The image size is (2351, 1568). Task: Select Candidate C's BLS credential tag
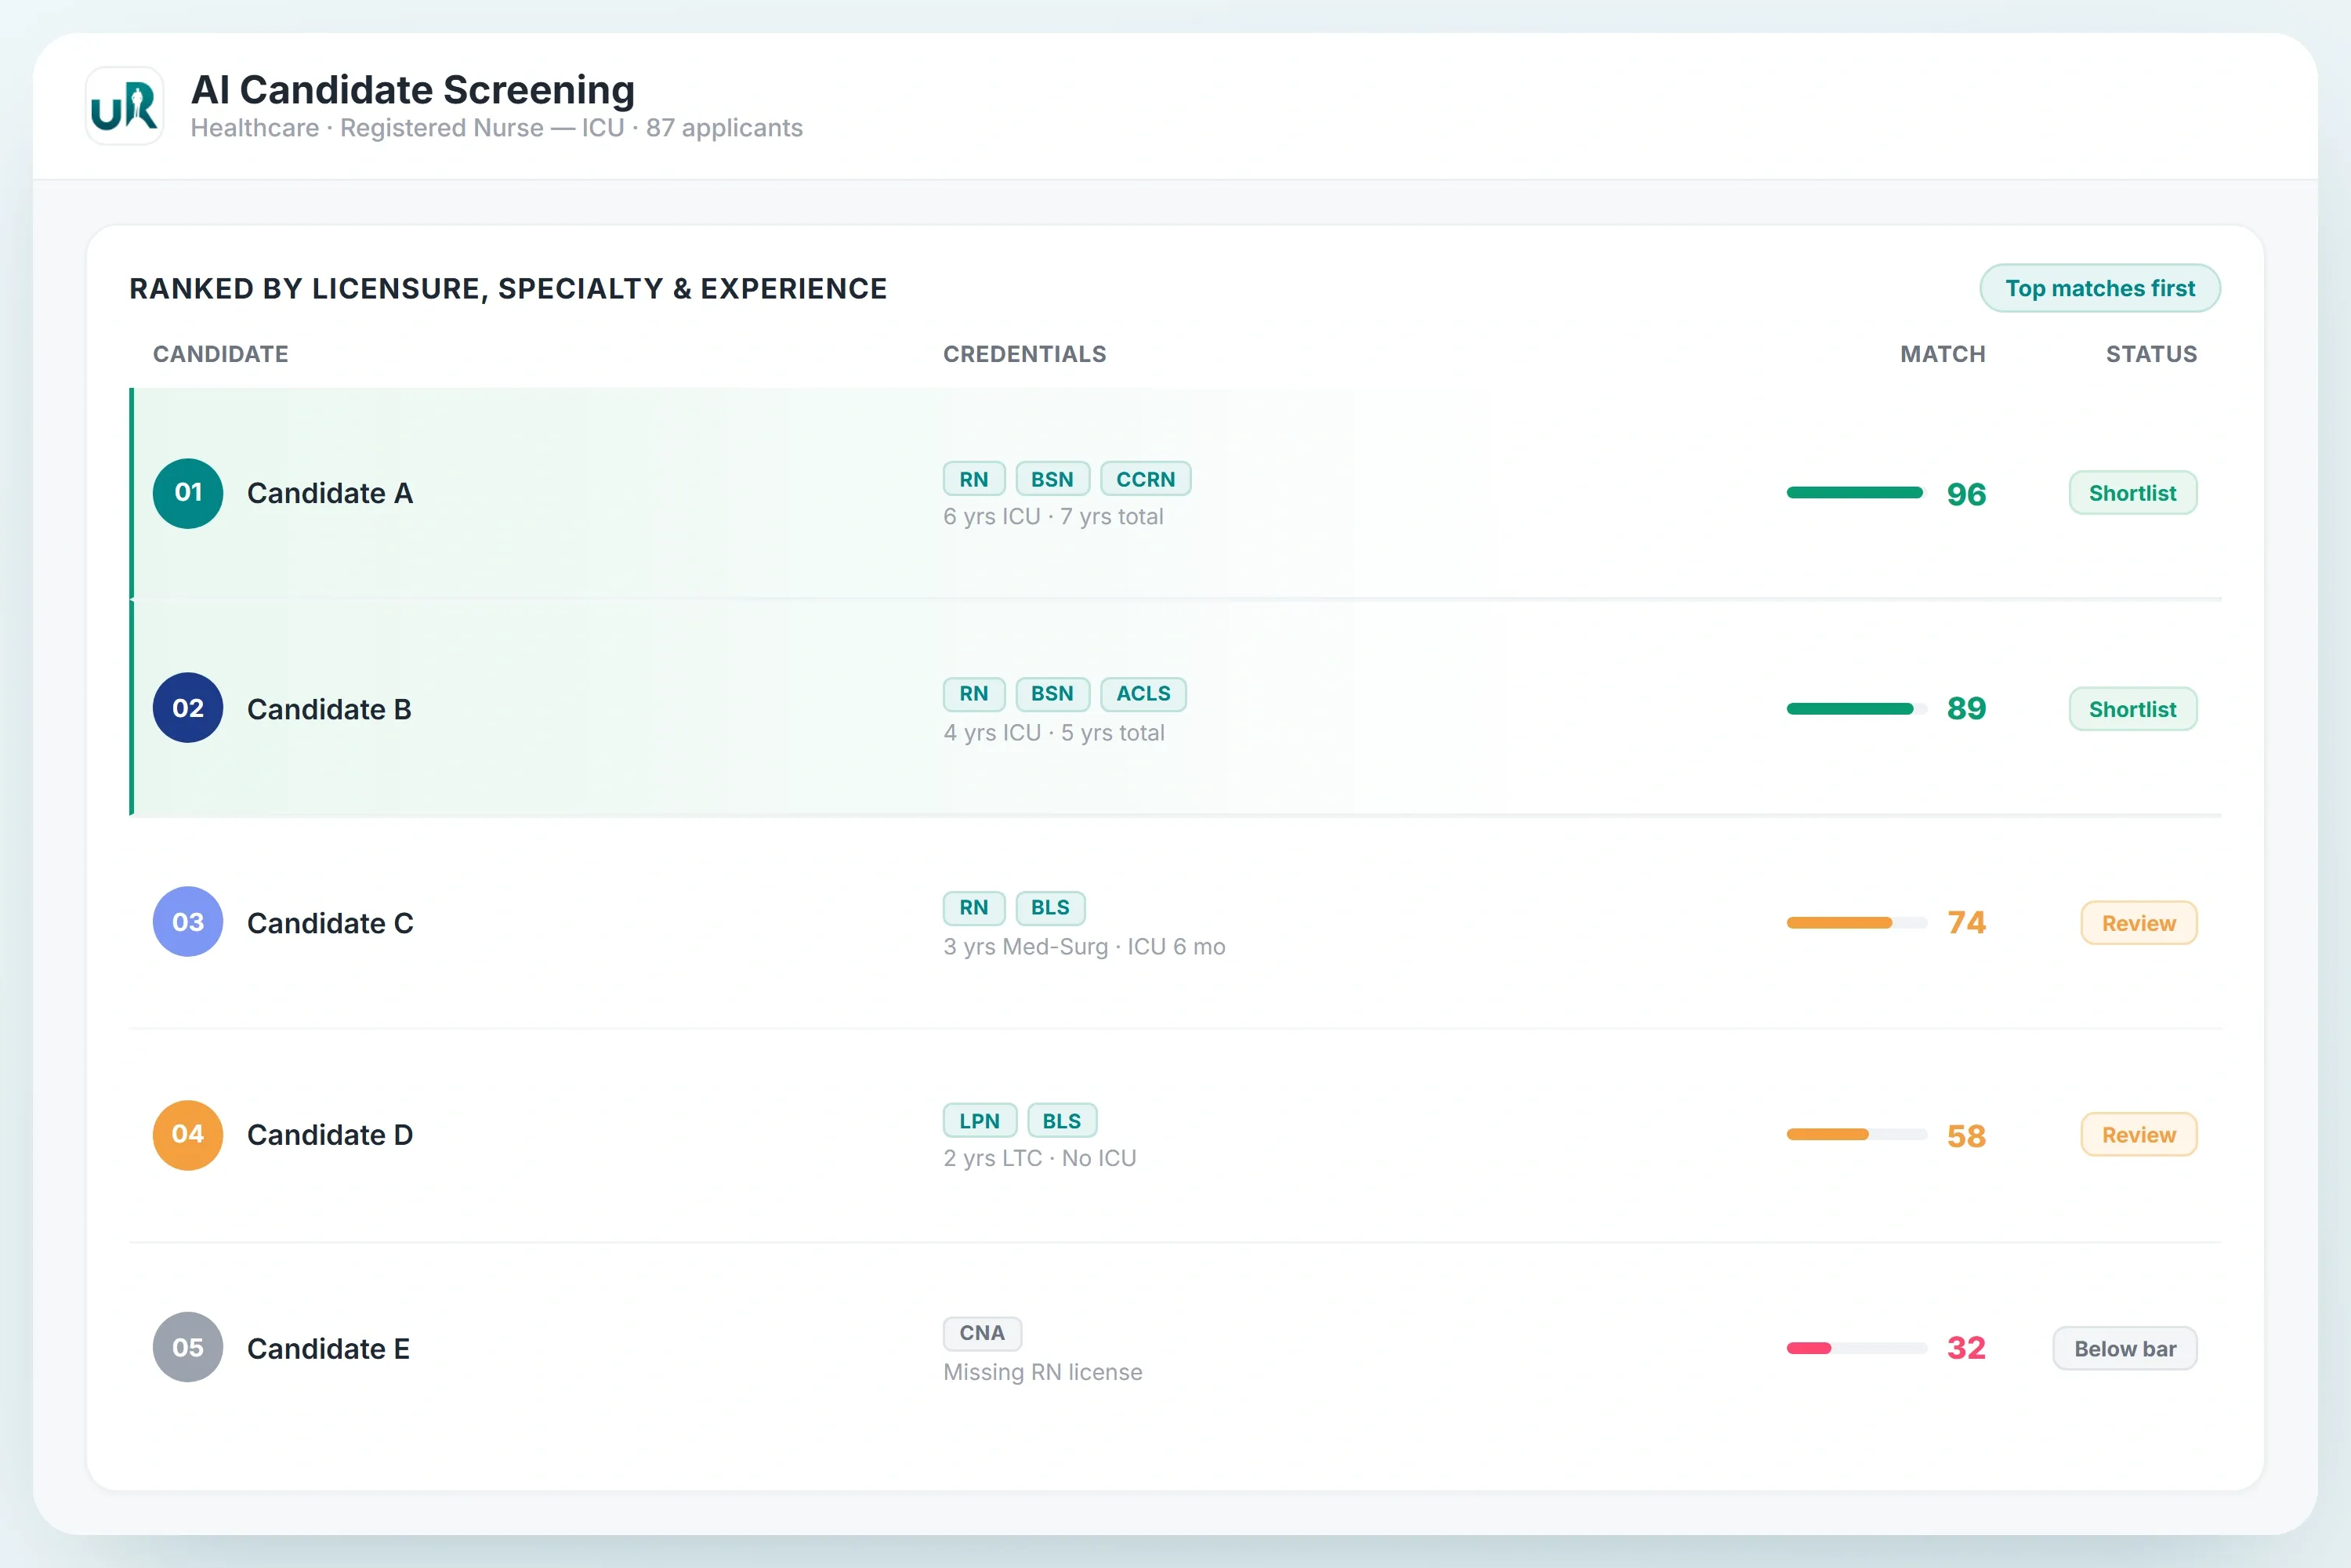1050,908
